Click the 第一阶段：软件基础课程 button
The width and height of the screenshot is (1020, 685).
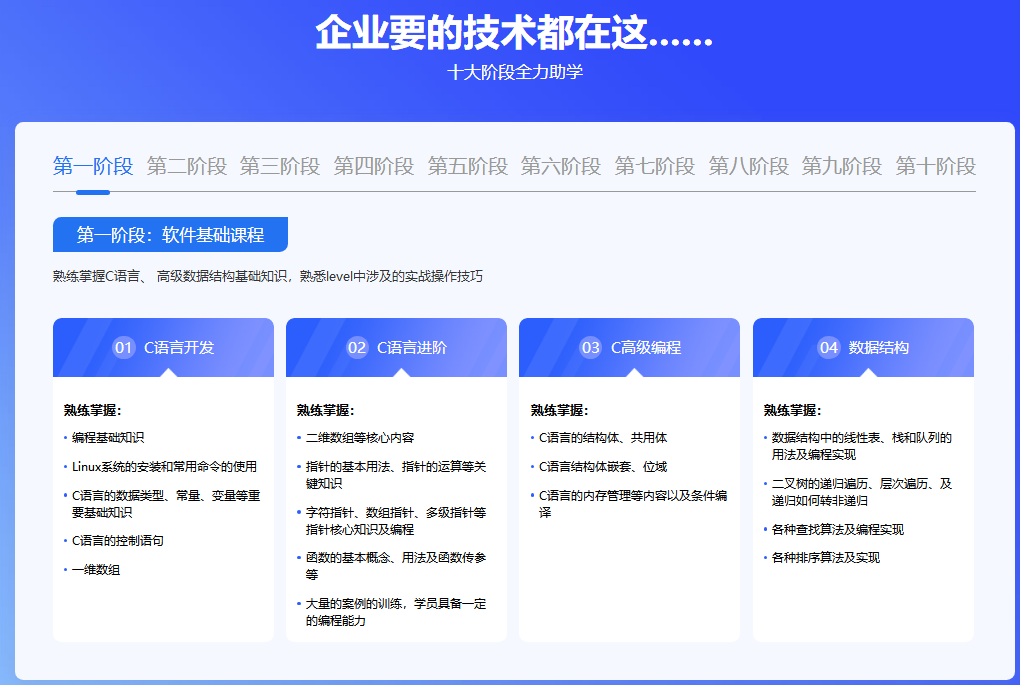click(170, 234)
